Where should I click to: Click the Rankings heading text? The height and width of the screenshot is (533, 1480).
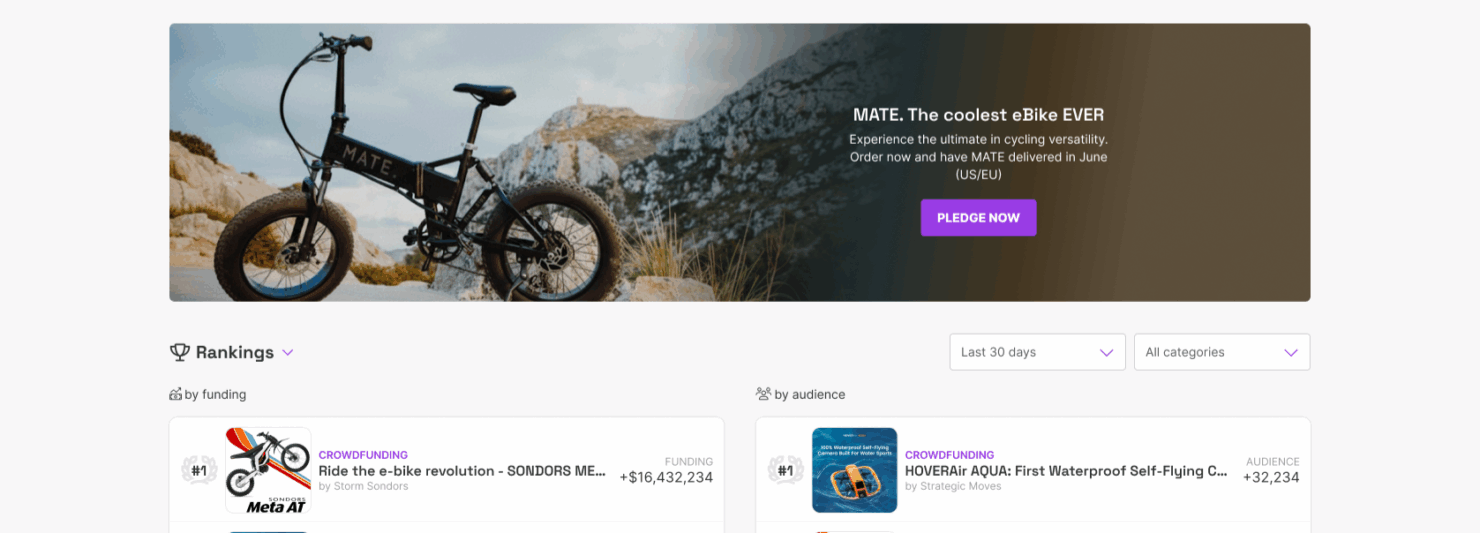tap(235, 352)
